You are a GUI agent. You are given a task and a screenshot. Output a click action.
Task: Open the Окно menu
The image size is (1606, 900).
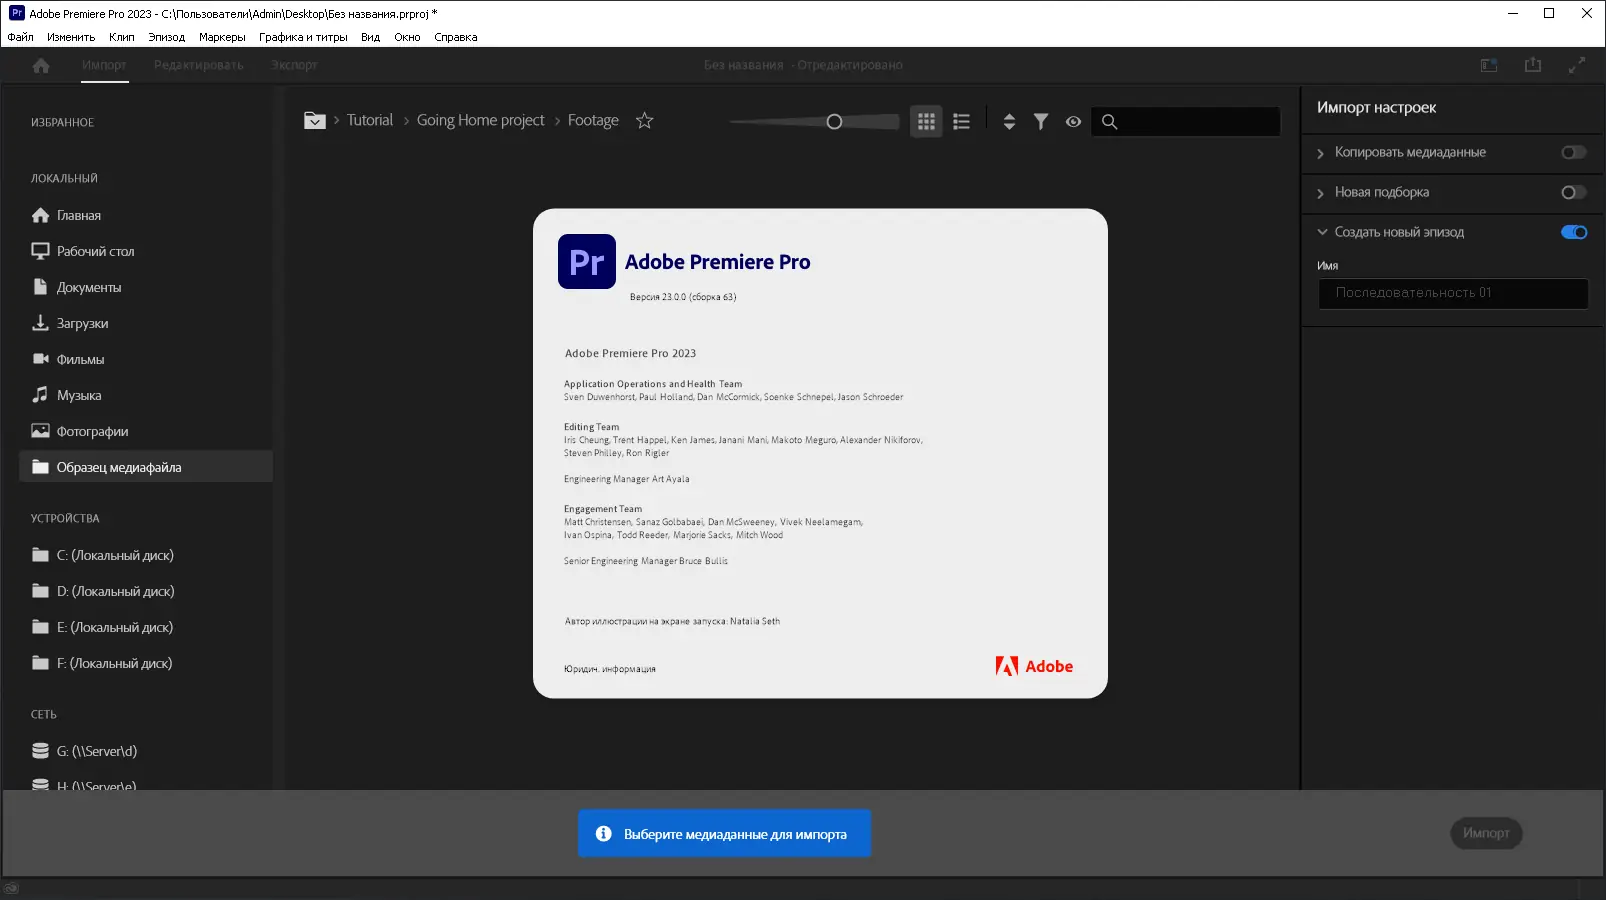pos(407,37)
